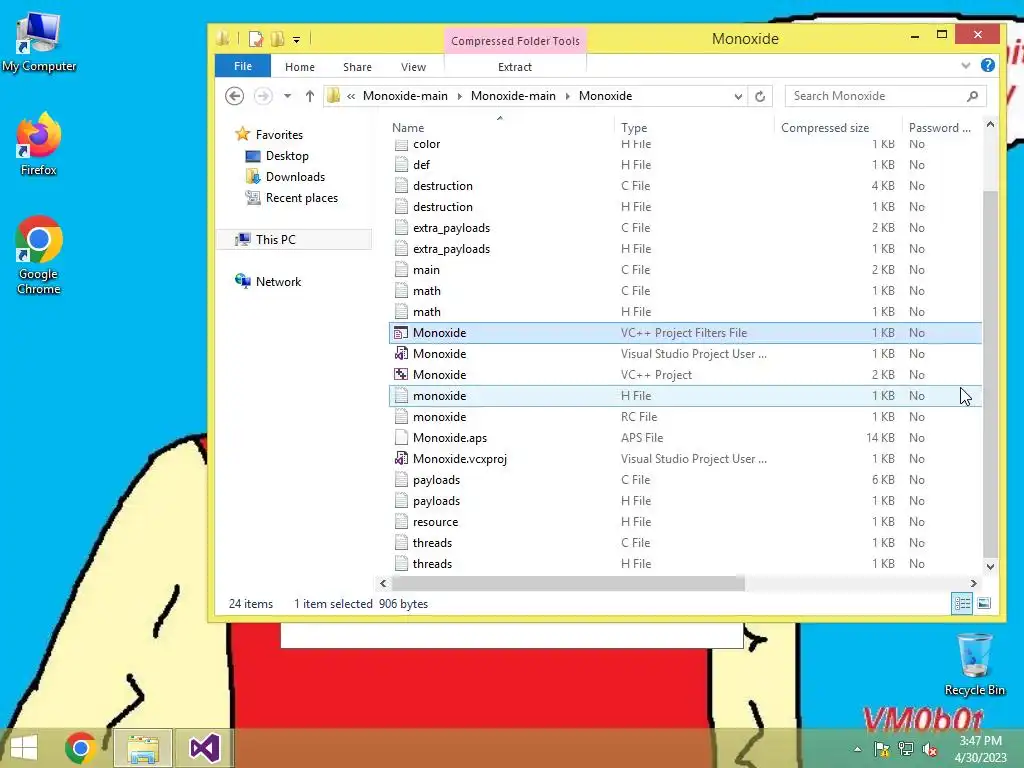Switch to Details view layout icon
Screen dimensions: 1024x768
point(962,603)
